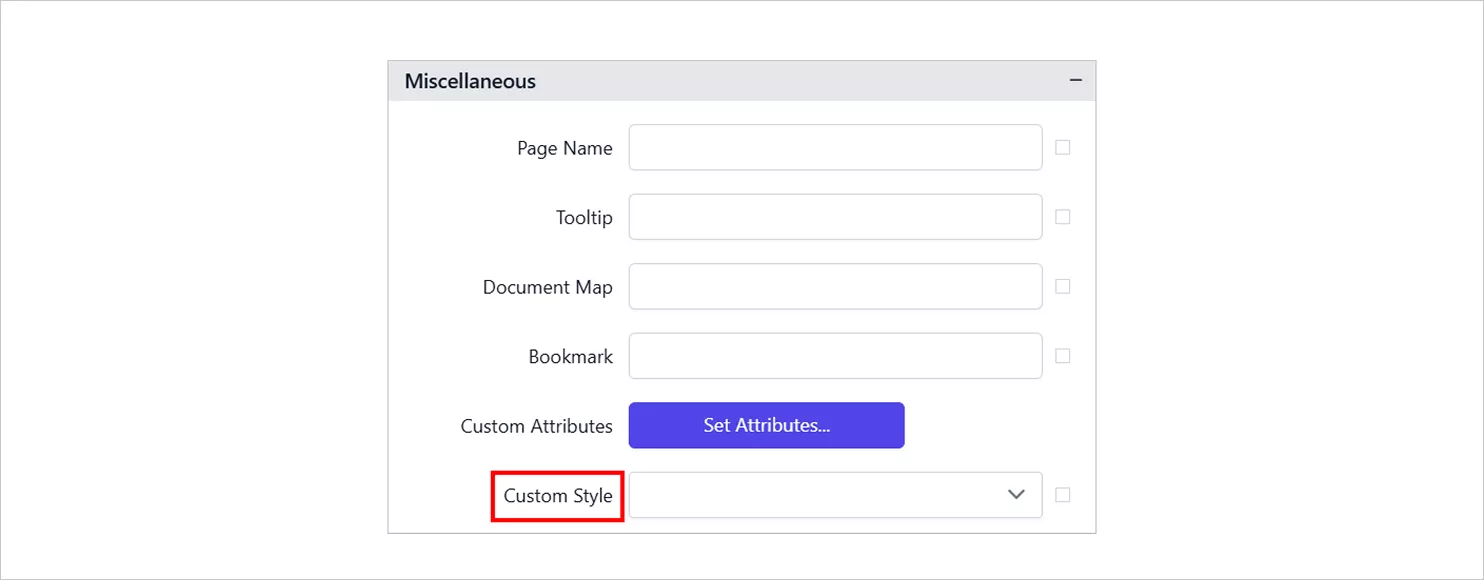The width and height of the screenshot is (1484, 580).
Task: Toggle the checkbox beside Page Name
Action: 1063,147
